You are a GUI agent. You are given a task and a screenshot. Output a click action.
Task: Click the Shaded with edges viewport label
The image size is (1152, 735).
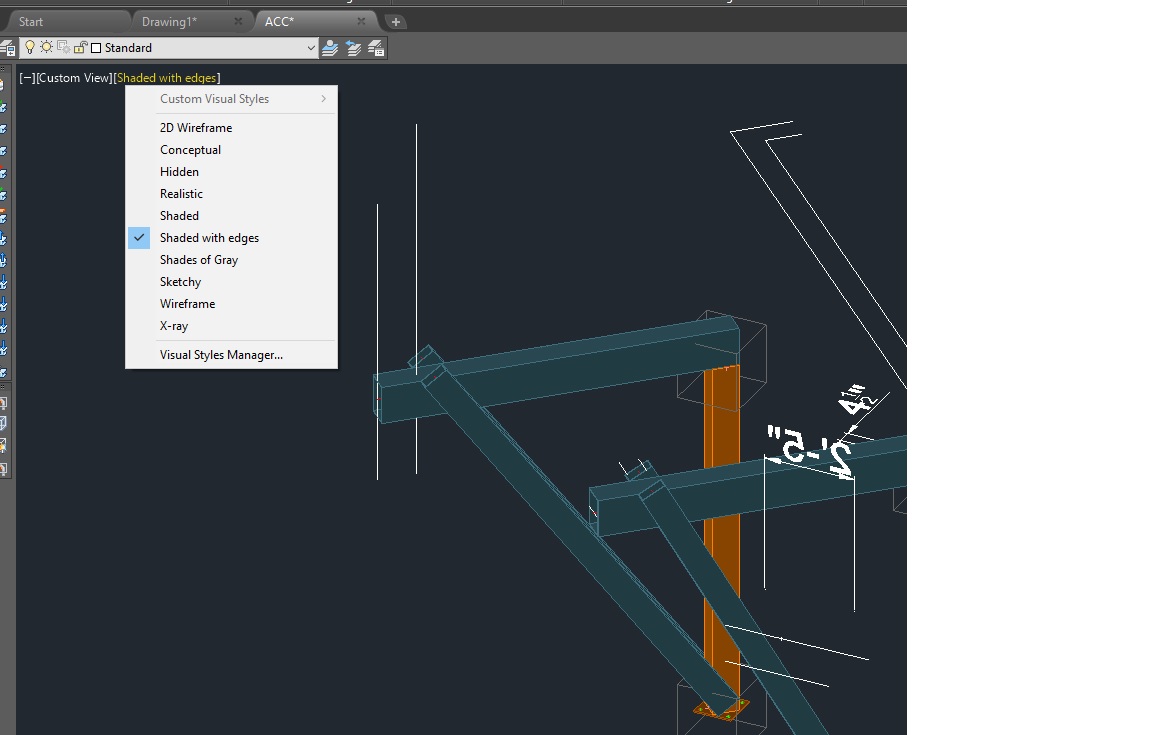[167, 78]
